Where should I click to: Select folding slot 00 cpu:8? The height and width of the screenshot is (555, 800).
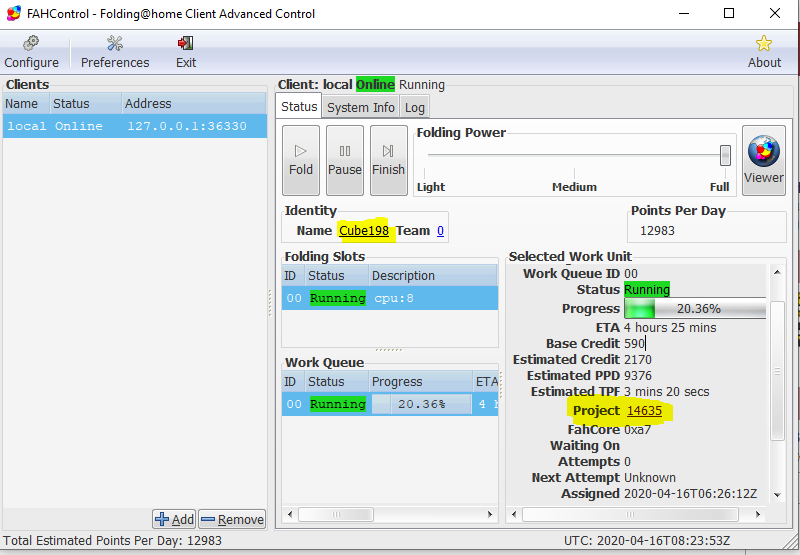[390, 298]
